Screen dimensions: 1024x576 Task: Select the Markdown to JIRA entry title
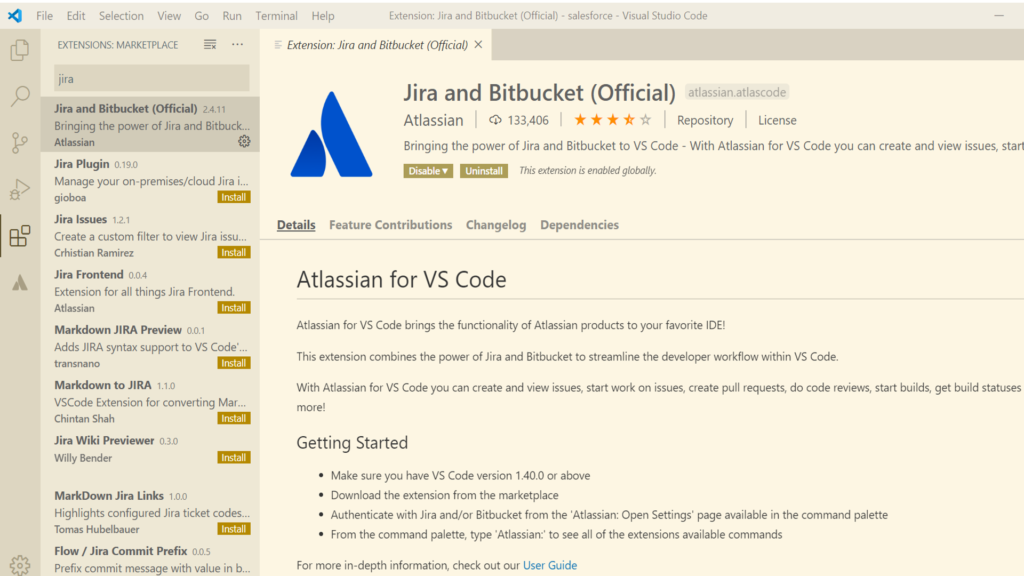[103, 385]
